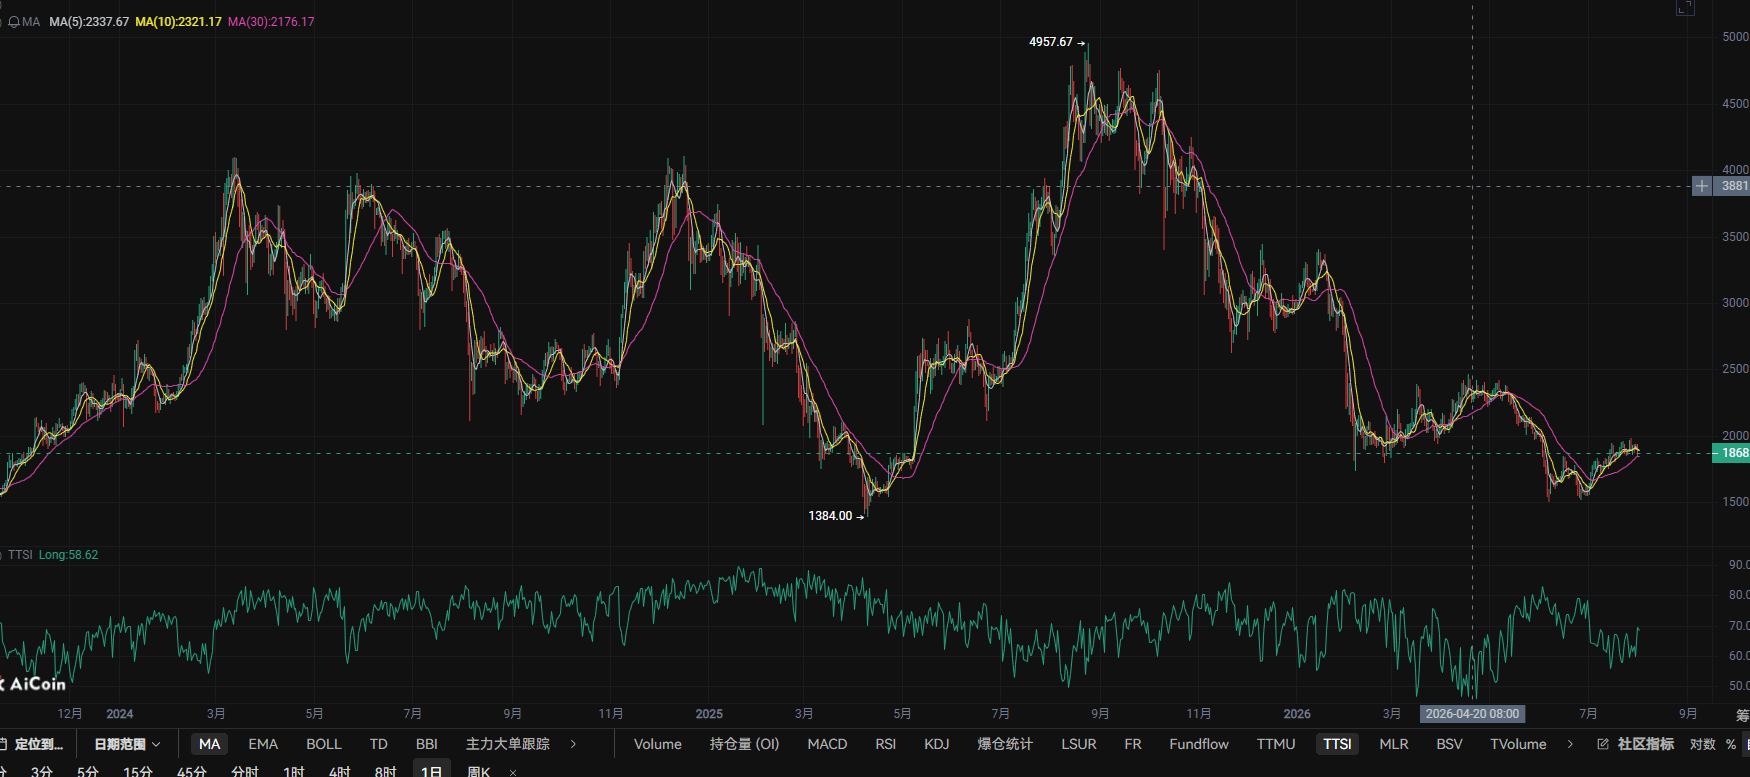Screen dimensions: 1750x777
Task: Switch to the MACD sub-indicator tab
Action: tap(827, 744)
